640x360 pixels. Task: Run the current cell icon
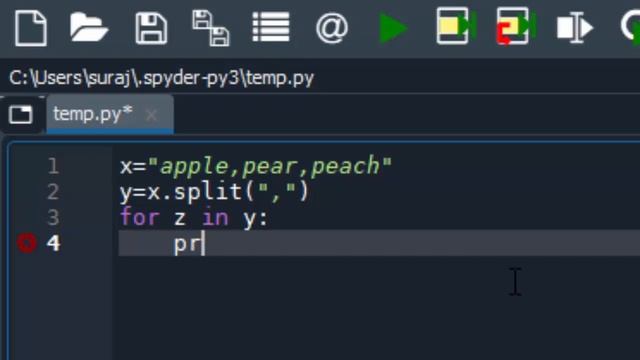456,26
